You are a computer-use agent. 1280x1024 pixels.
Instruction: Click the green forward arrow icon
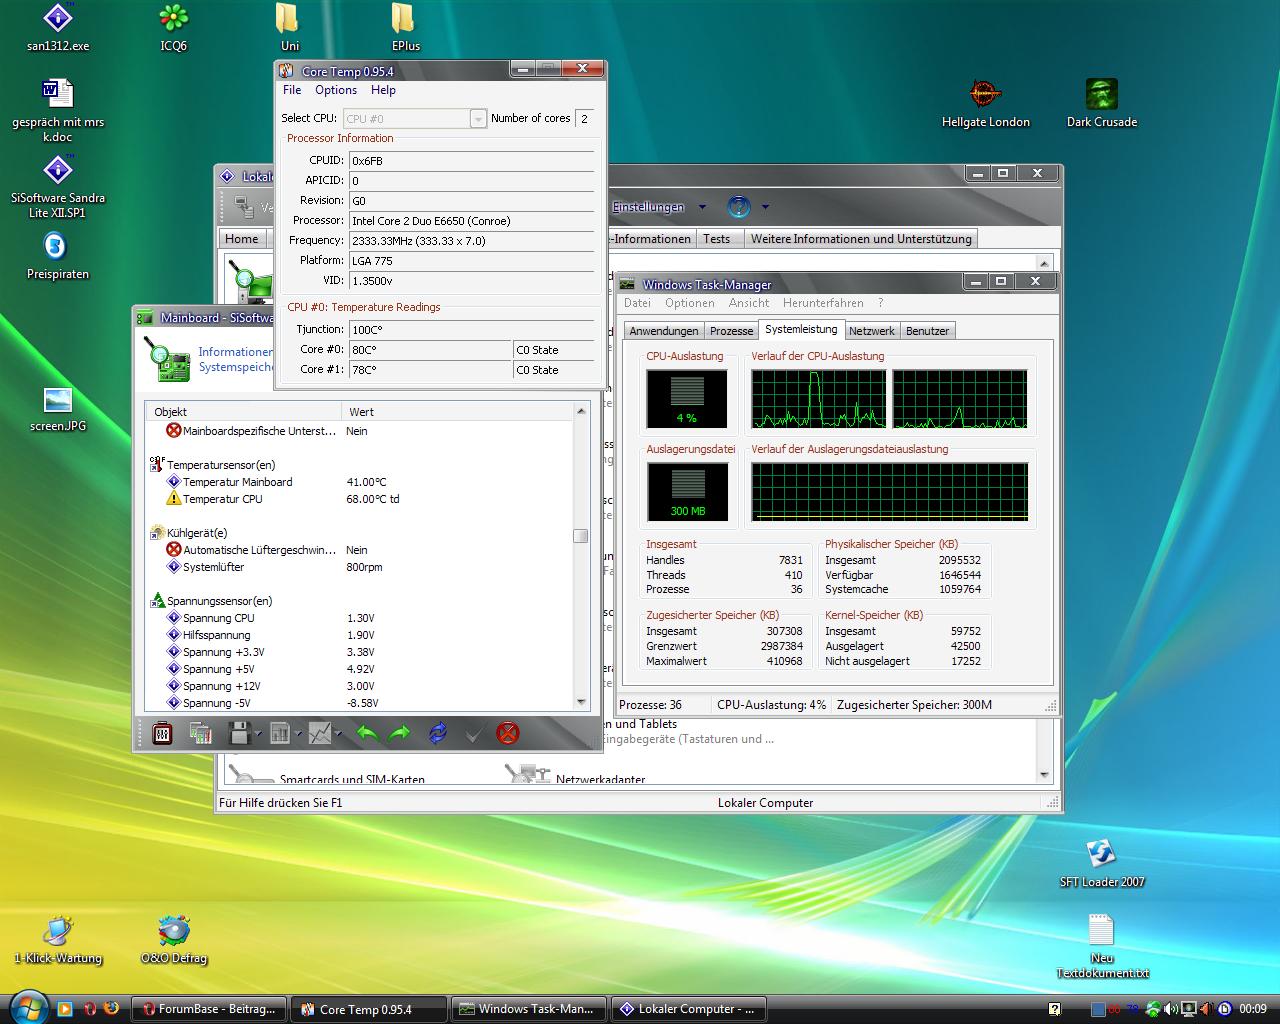pyautogui.click(x=399, y=734)
